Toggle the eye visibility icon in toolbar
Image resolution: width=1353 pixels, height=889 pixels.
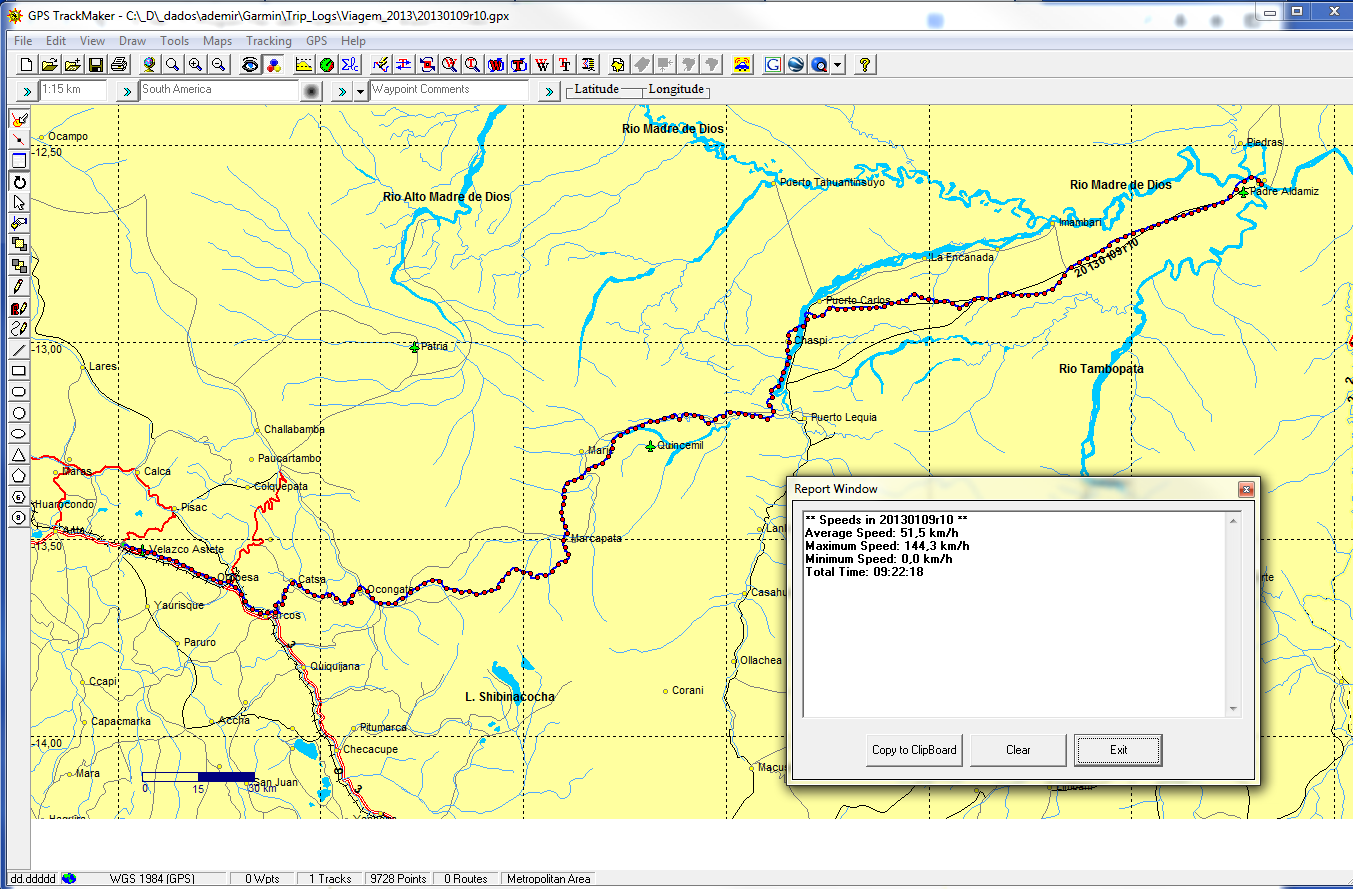pos(250,65)
